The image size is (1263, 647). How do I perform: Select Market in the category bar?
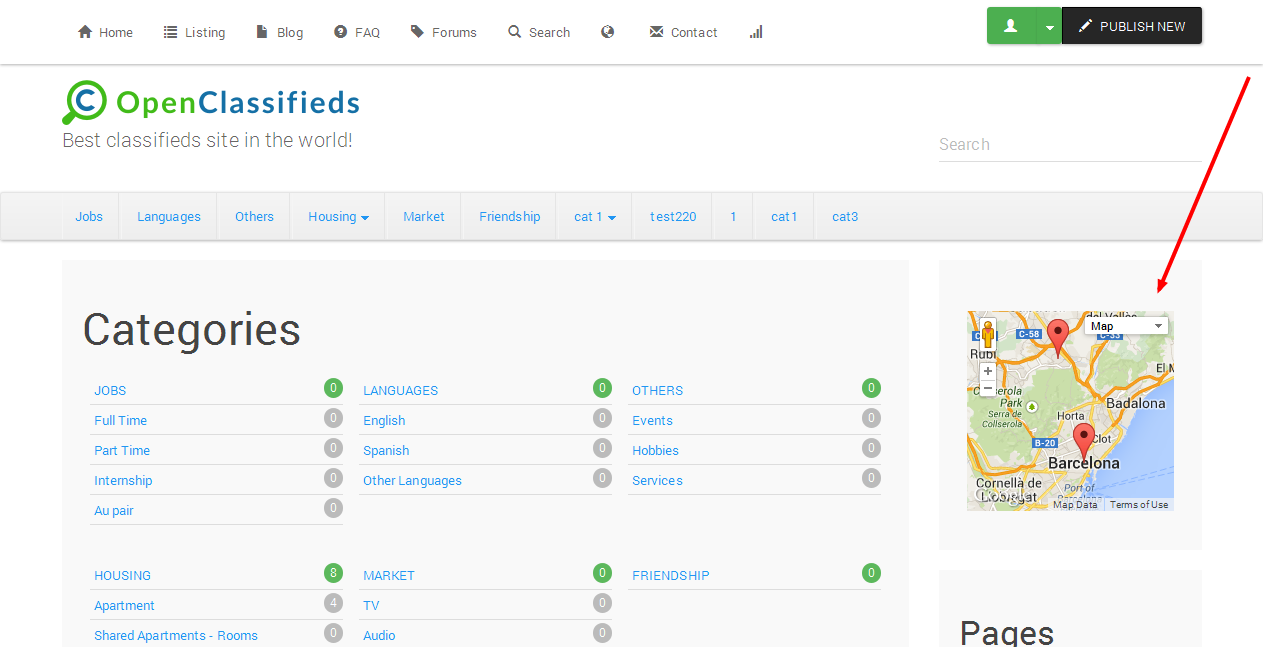click(424, 216)
